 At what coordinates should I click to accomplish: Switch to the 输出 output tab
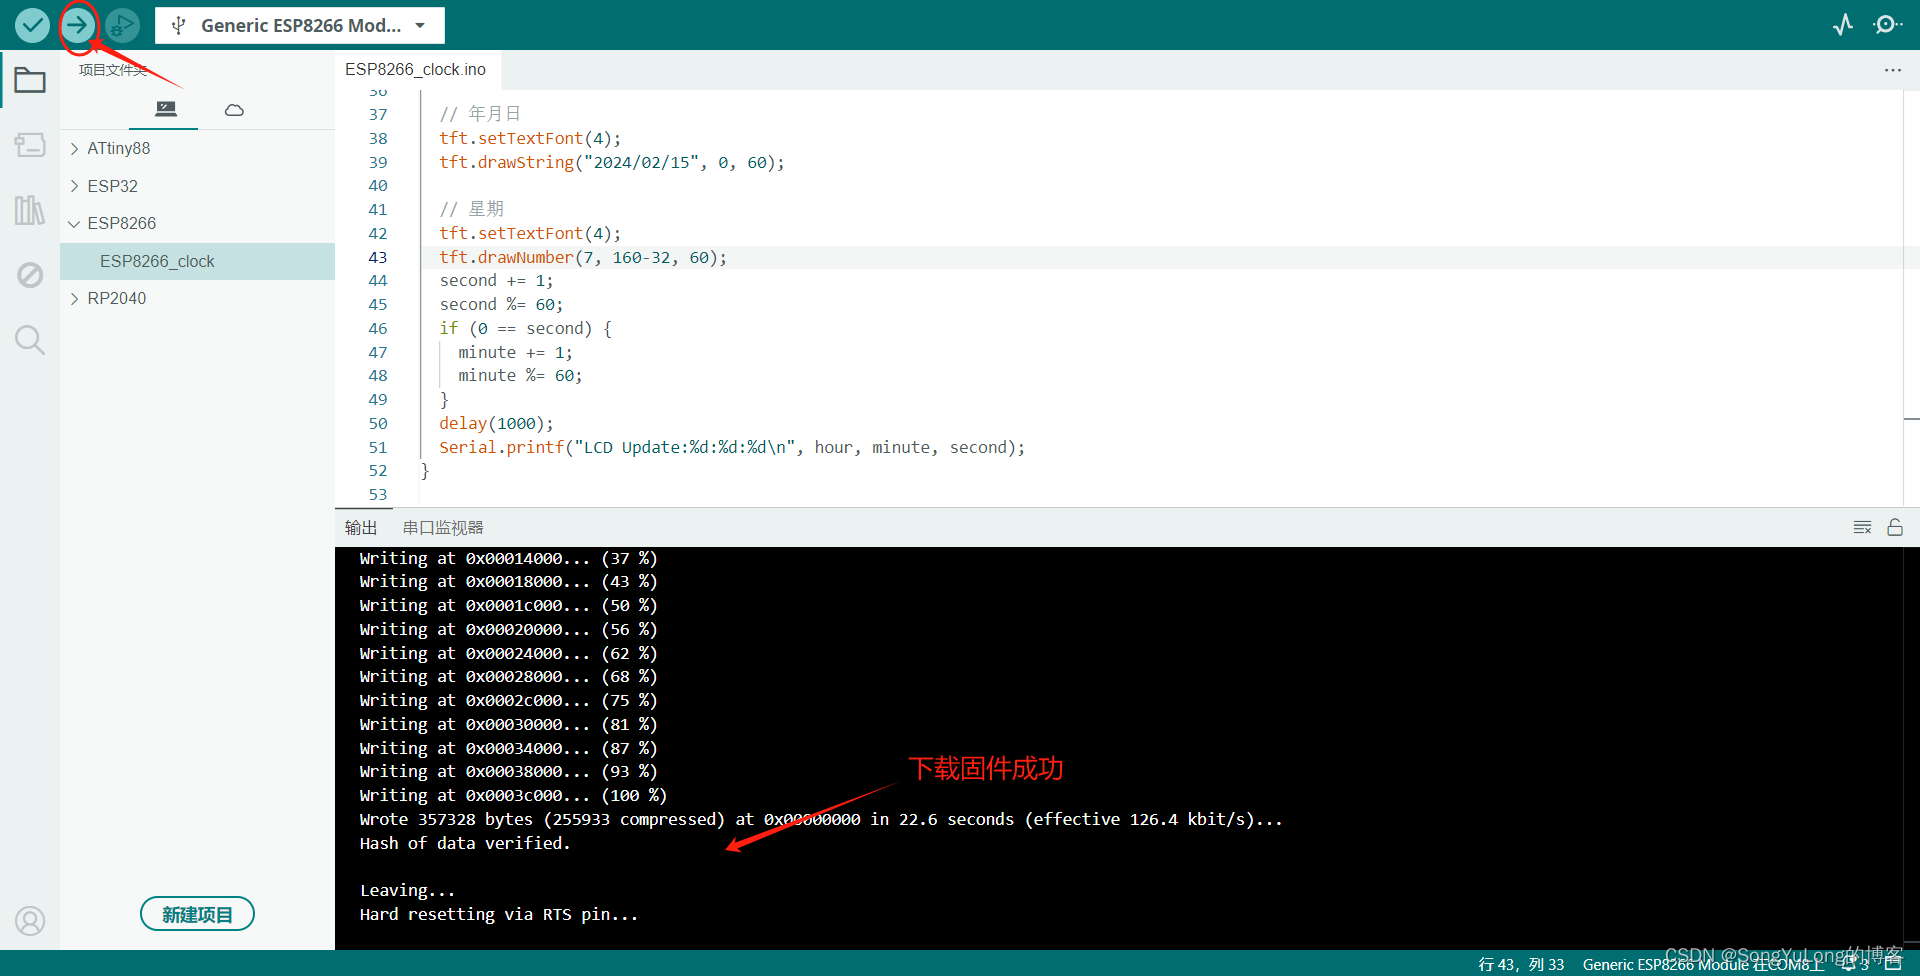(x=361, y=527)
